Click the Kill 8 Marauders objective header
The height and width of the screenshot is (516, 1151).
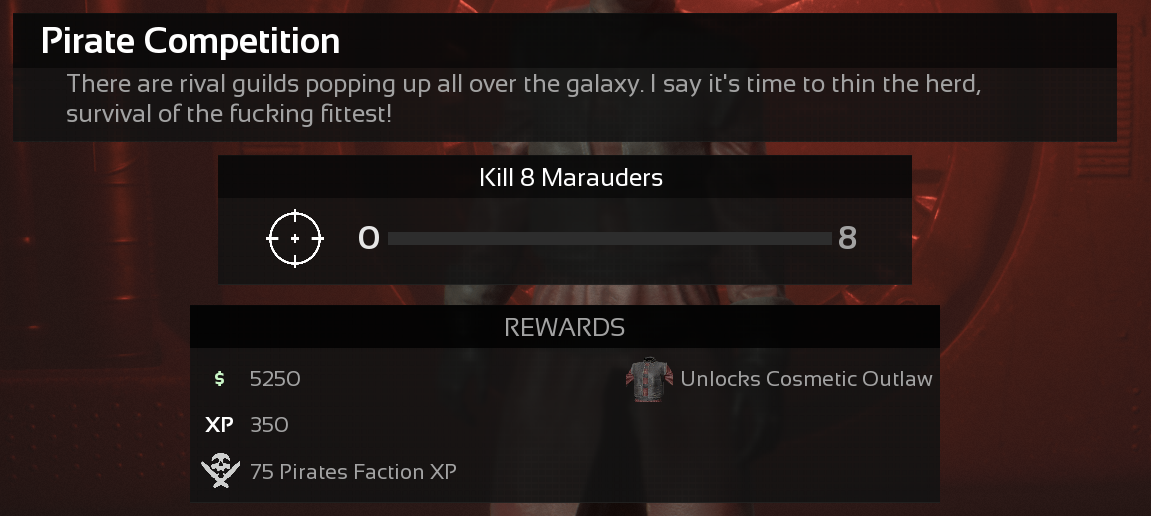tap(571, 178)
